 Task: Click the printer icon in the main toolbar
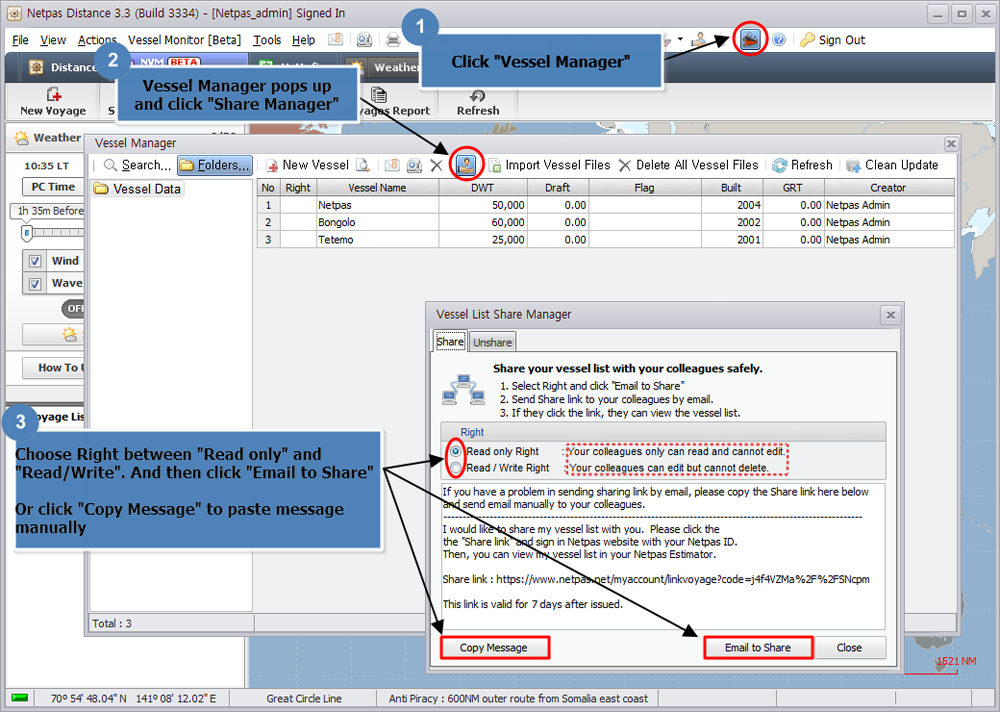point(393,40)
